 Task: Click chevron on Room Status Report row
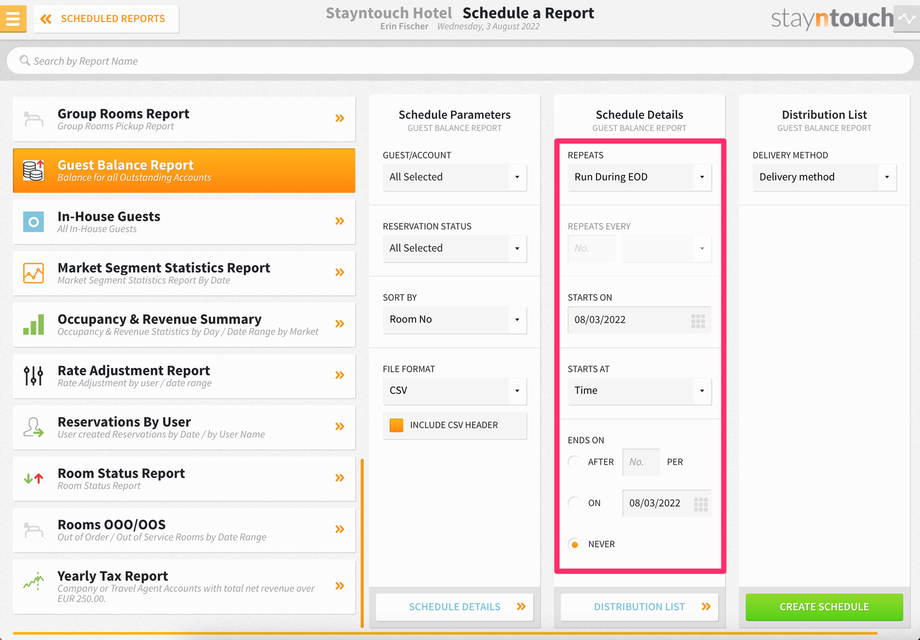pos(340,478)
